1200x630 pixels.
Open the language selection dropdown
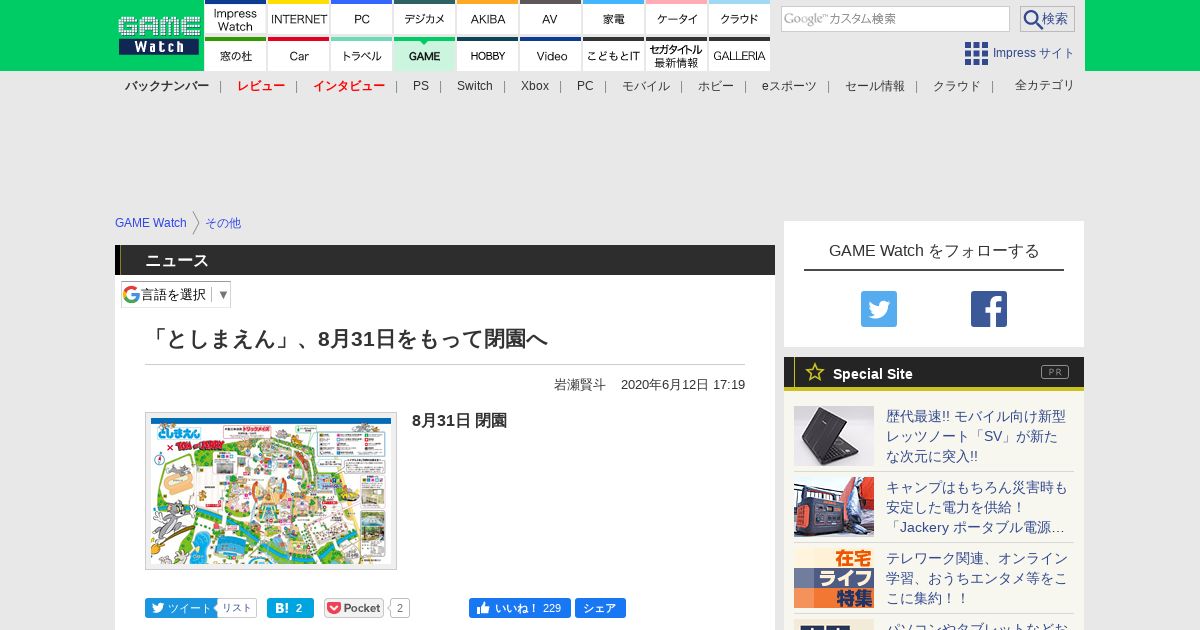point(176,294)
